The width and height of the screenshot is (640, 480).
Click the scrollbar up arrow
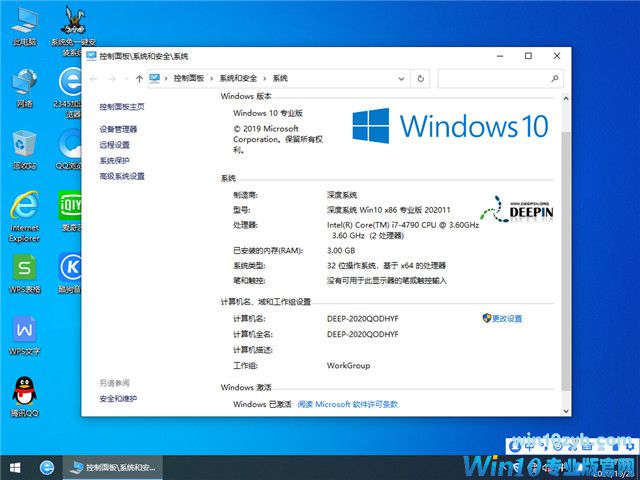click(x=566, y=98)
